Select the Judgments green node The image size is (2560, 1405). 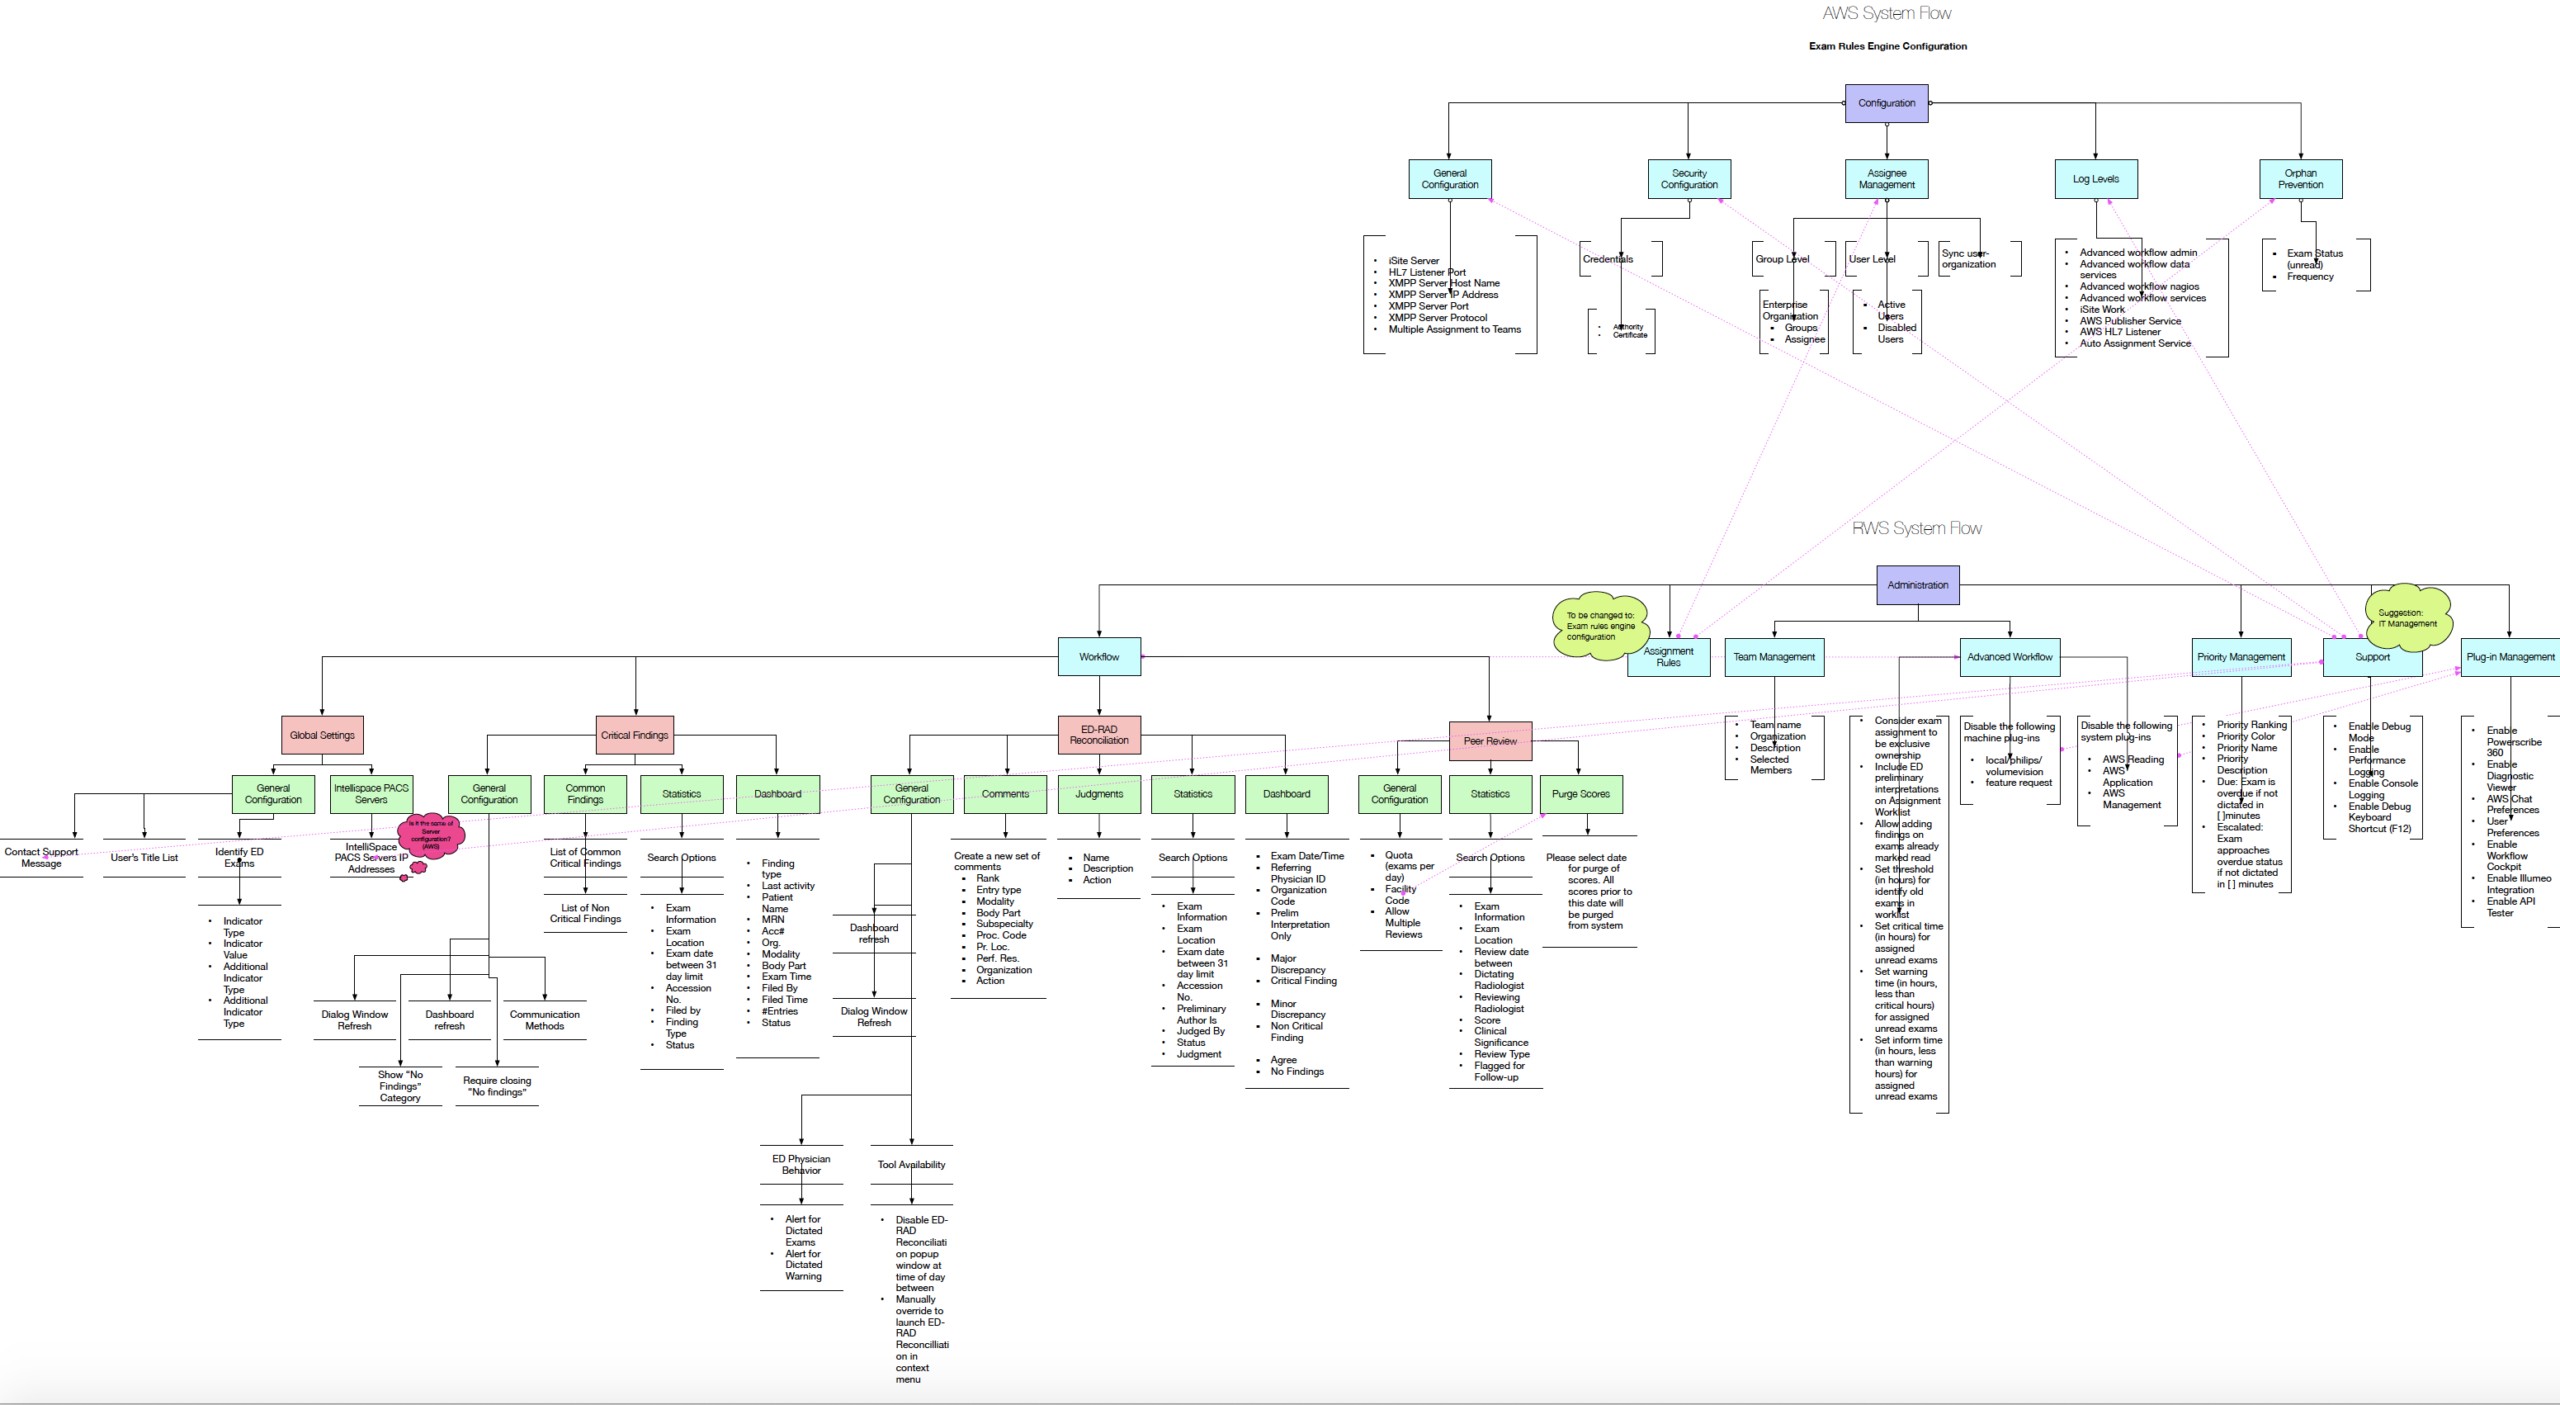pos(1099,794)
